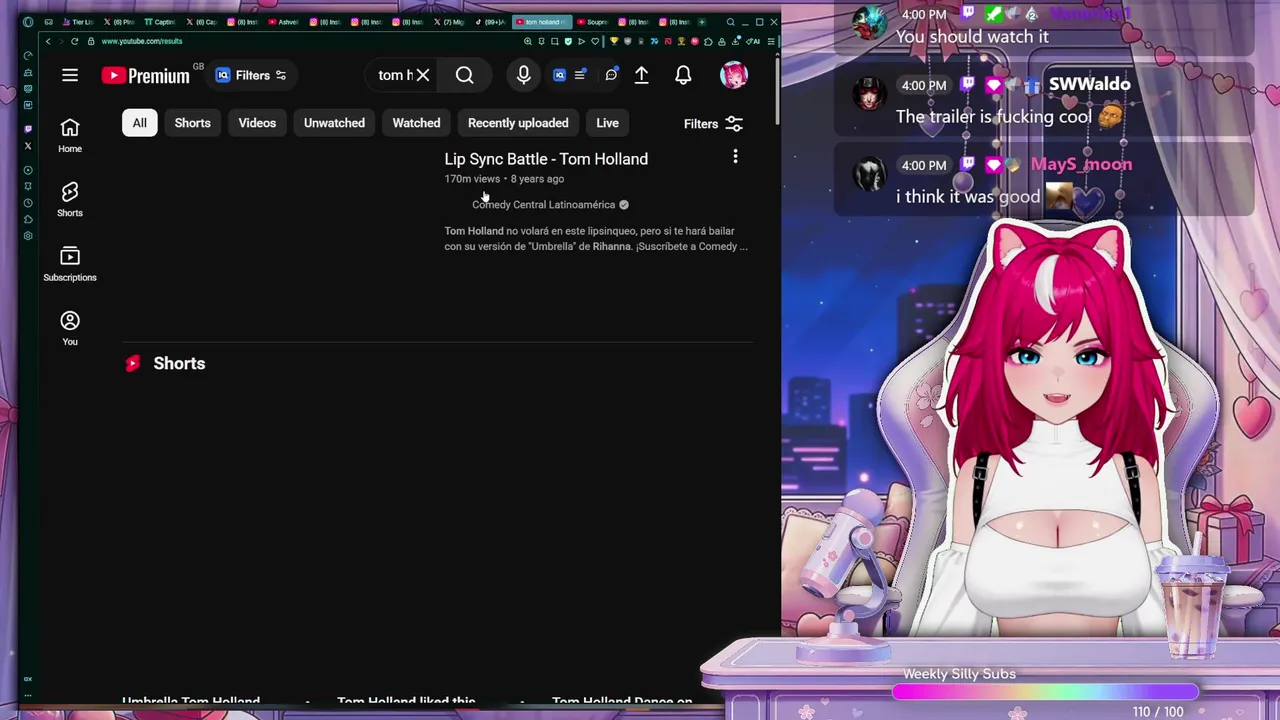This screenshot has width=1280, height=720.
Task: Click the YouTube Premium logo
Action: (x=146, y=76)
